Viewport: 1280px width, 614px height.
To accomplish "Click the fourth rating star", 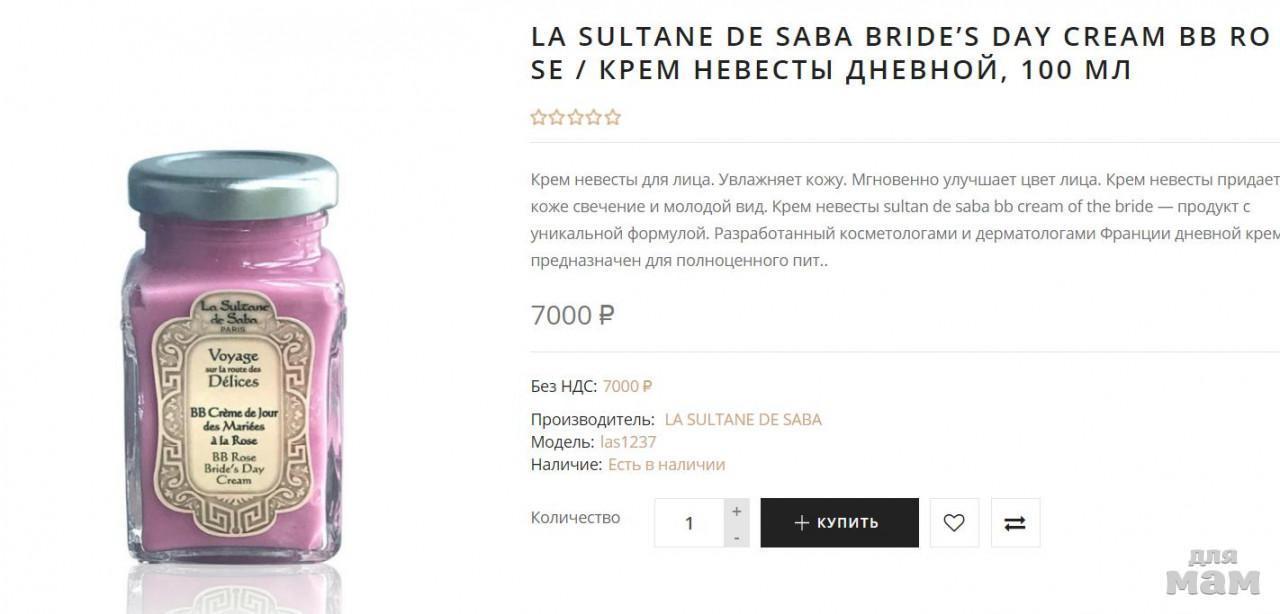I will [x=594, y=118].
